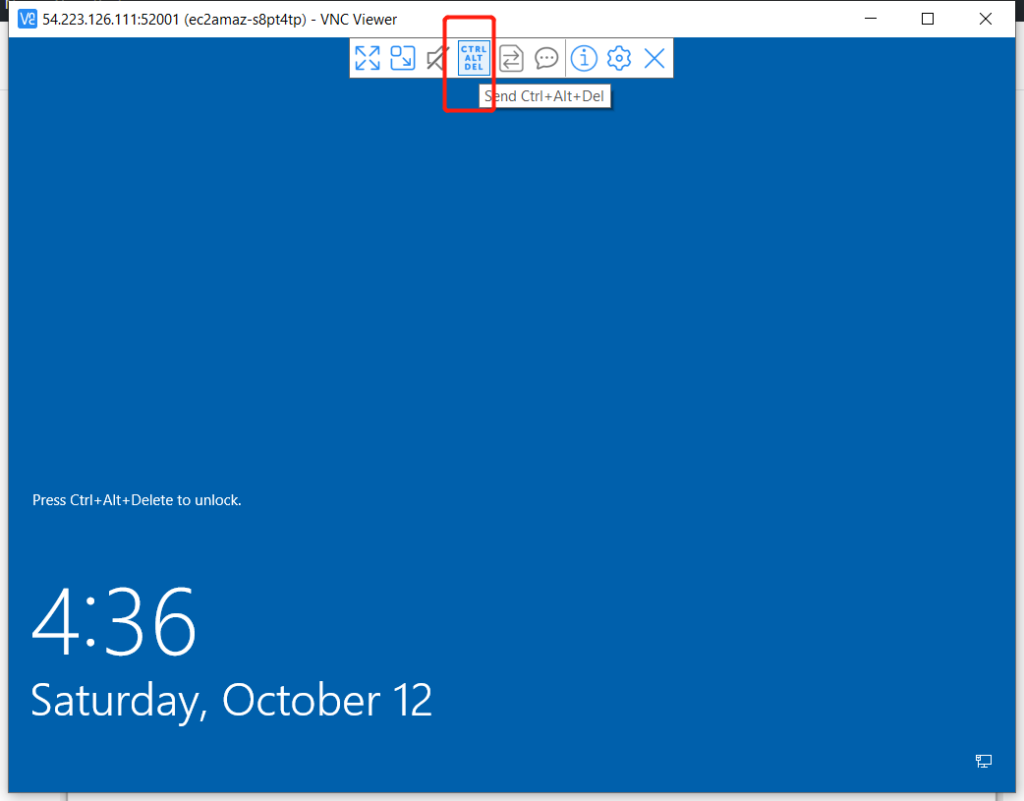Start a chat session via speech-bubble icon
Screen dimensions: 1024x801
[x=546, y=59]
